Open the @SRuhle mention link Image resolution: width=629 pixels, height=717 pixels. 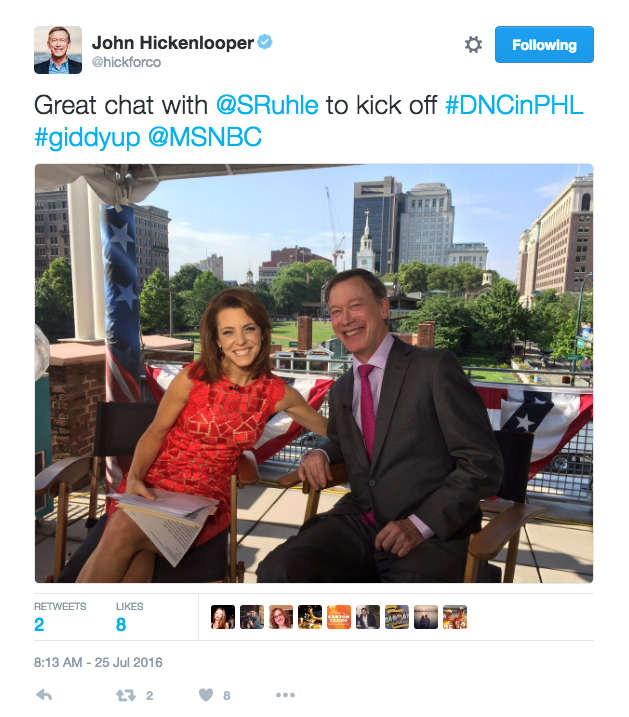[x=267, y=105]
